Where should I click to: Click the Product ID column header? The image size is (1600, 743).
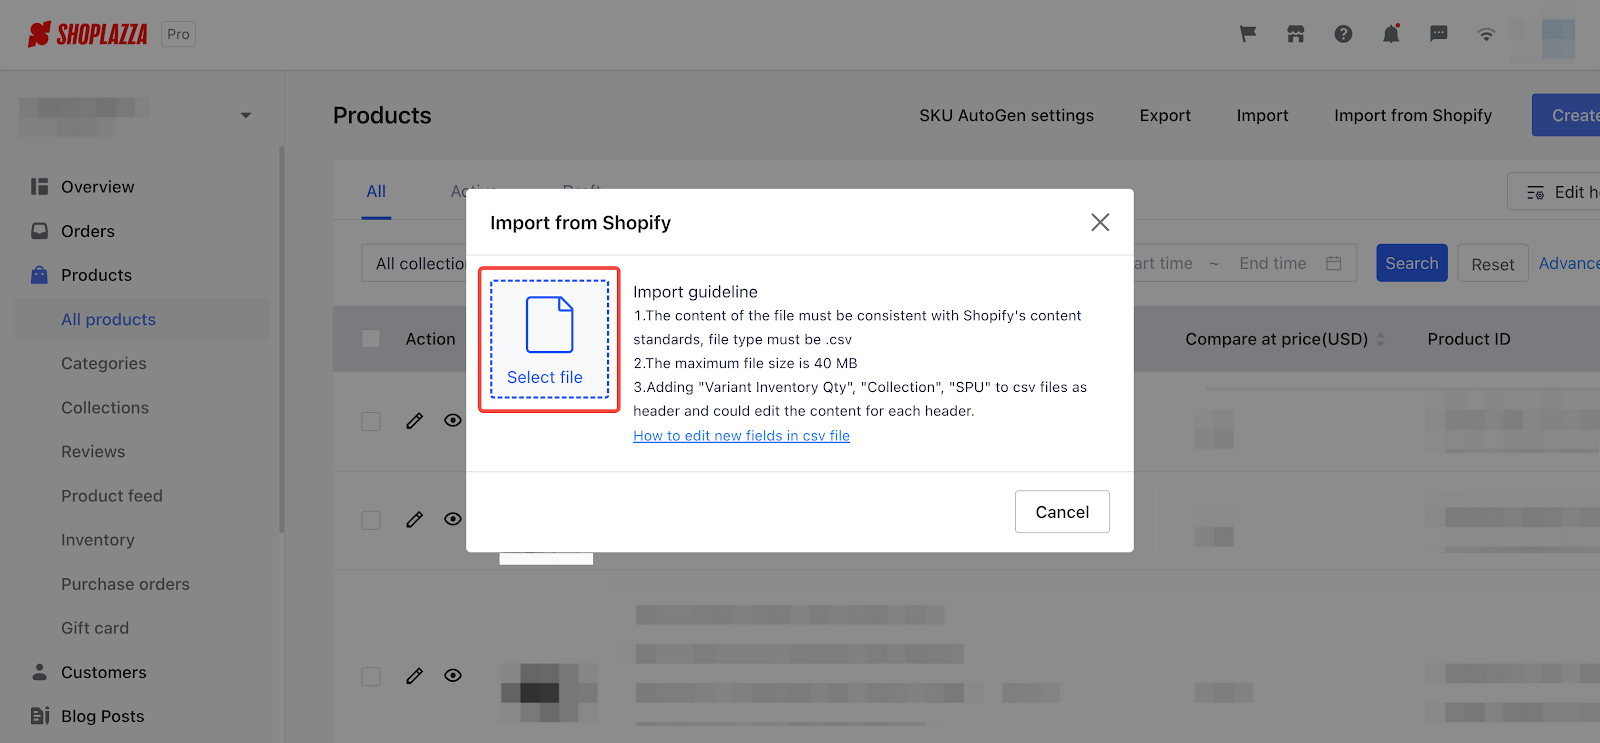coord(1469,339)
